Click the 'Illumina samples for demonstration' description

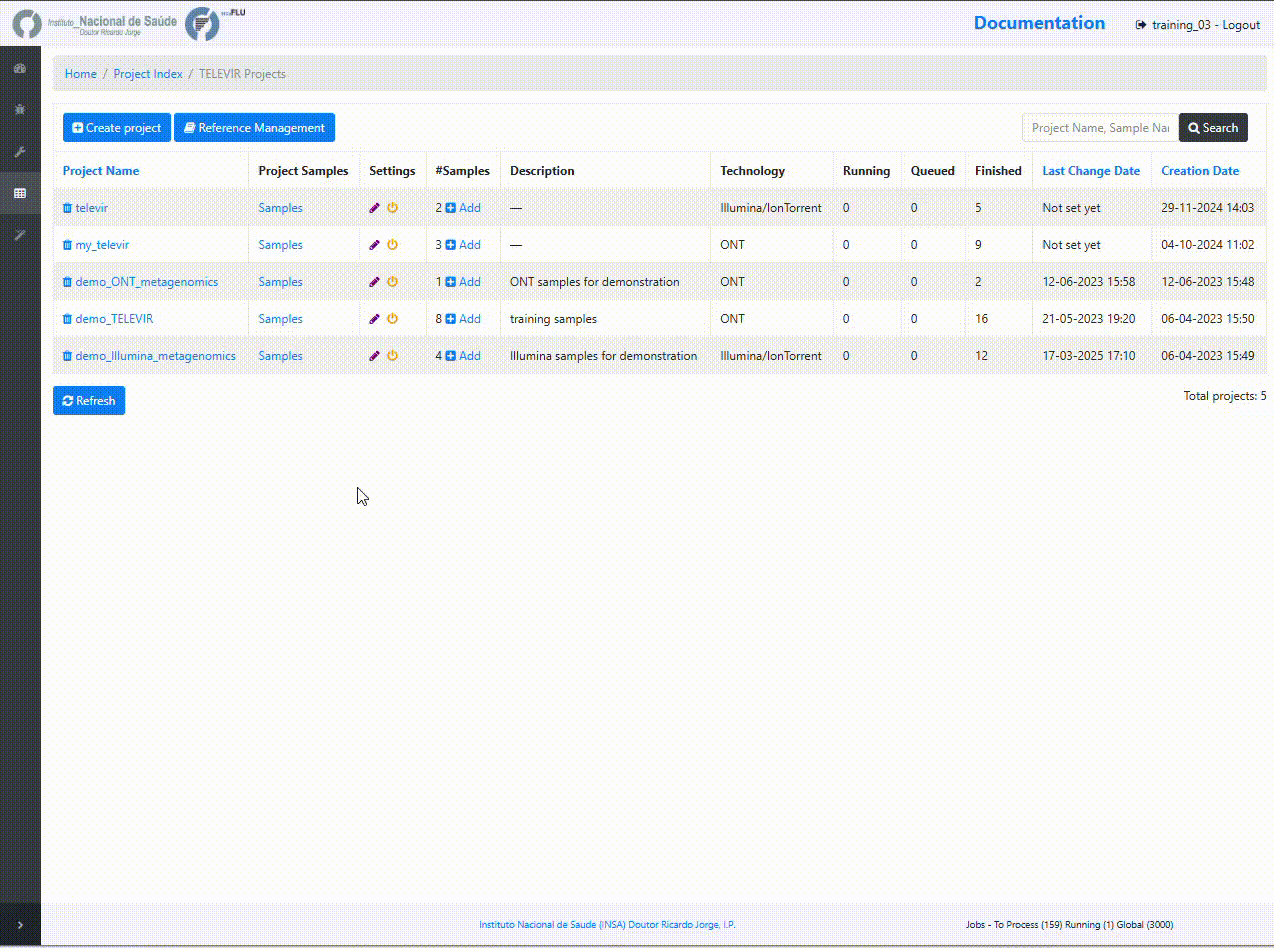point(604,356)
